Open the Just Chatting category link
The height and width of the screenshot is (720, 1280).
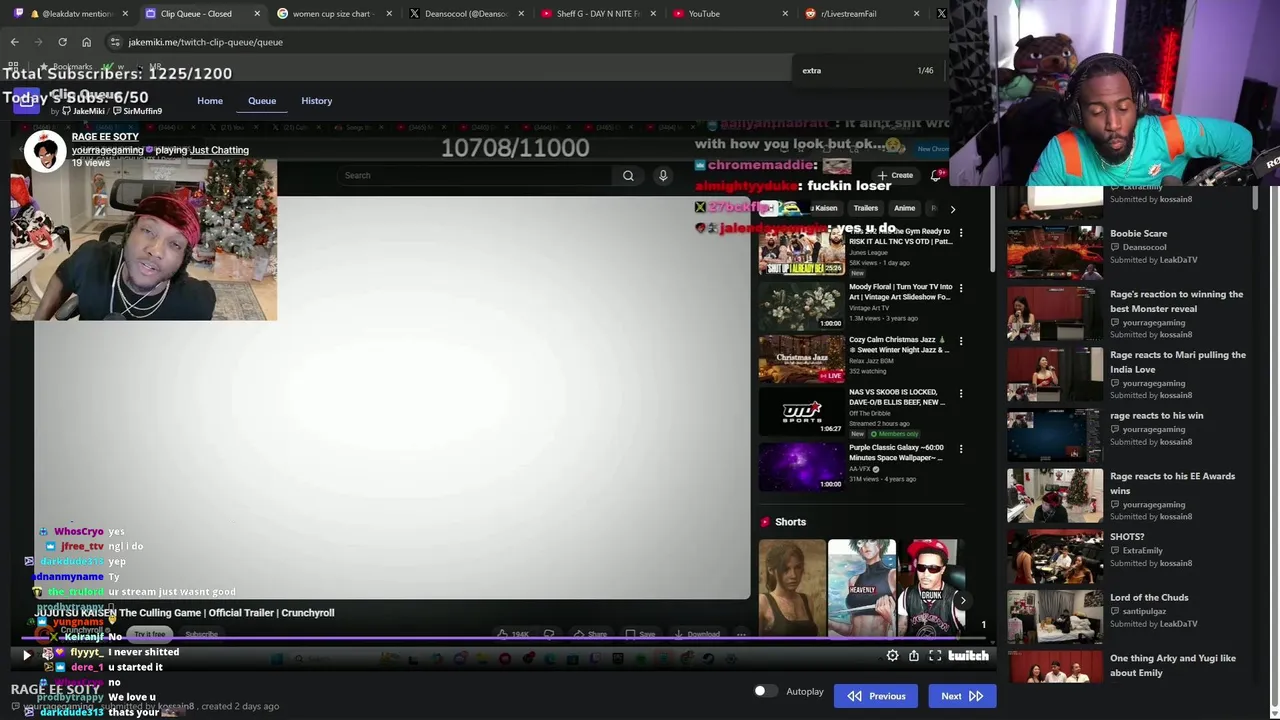tap(219, 150)
